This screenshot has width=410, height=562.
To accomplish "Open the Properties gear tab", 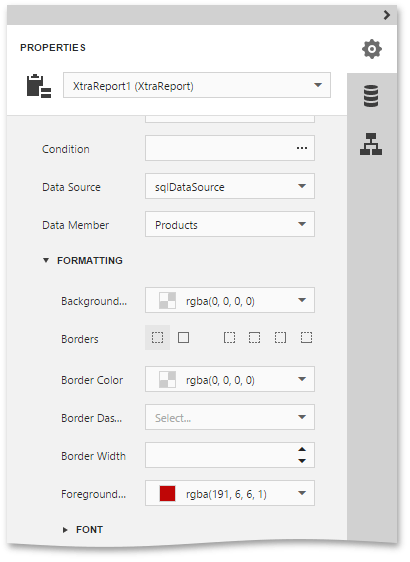I will (372, 49).
